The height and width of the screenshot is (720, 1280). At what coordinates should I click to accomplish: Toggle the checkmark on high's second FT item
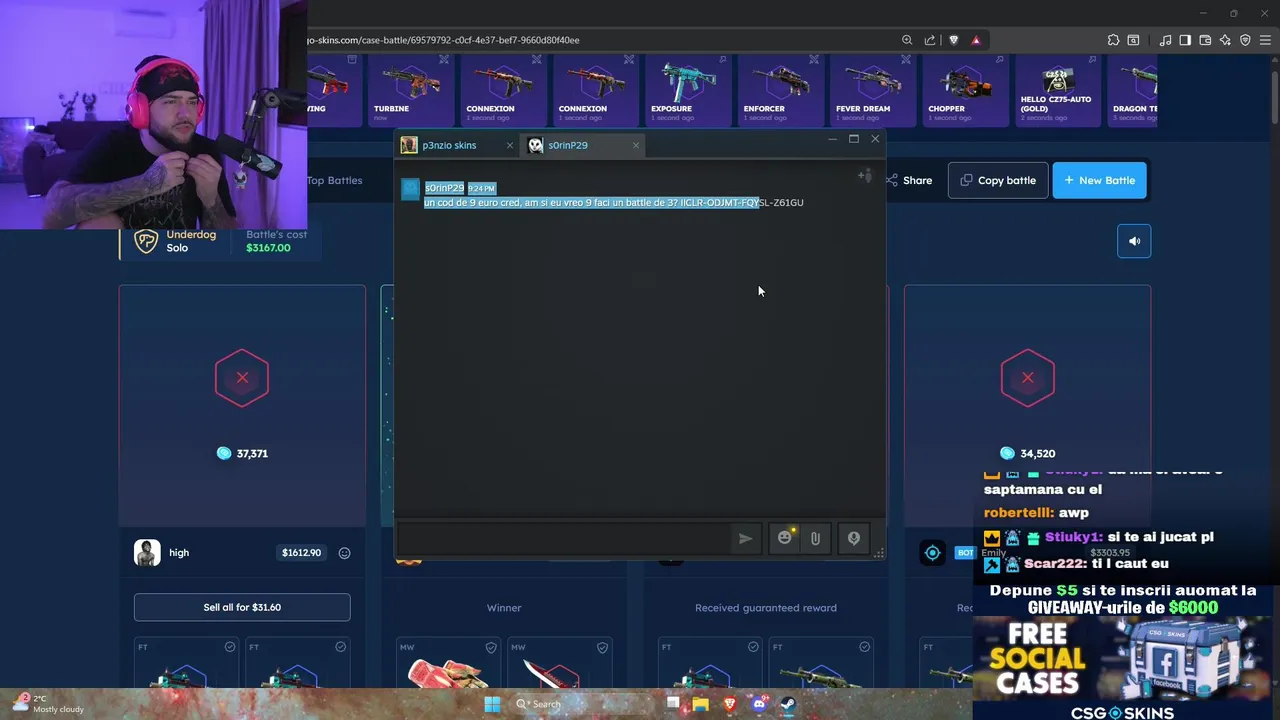click(341, 647)
